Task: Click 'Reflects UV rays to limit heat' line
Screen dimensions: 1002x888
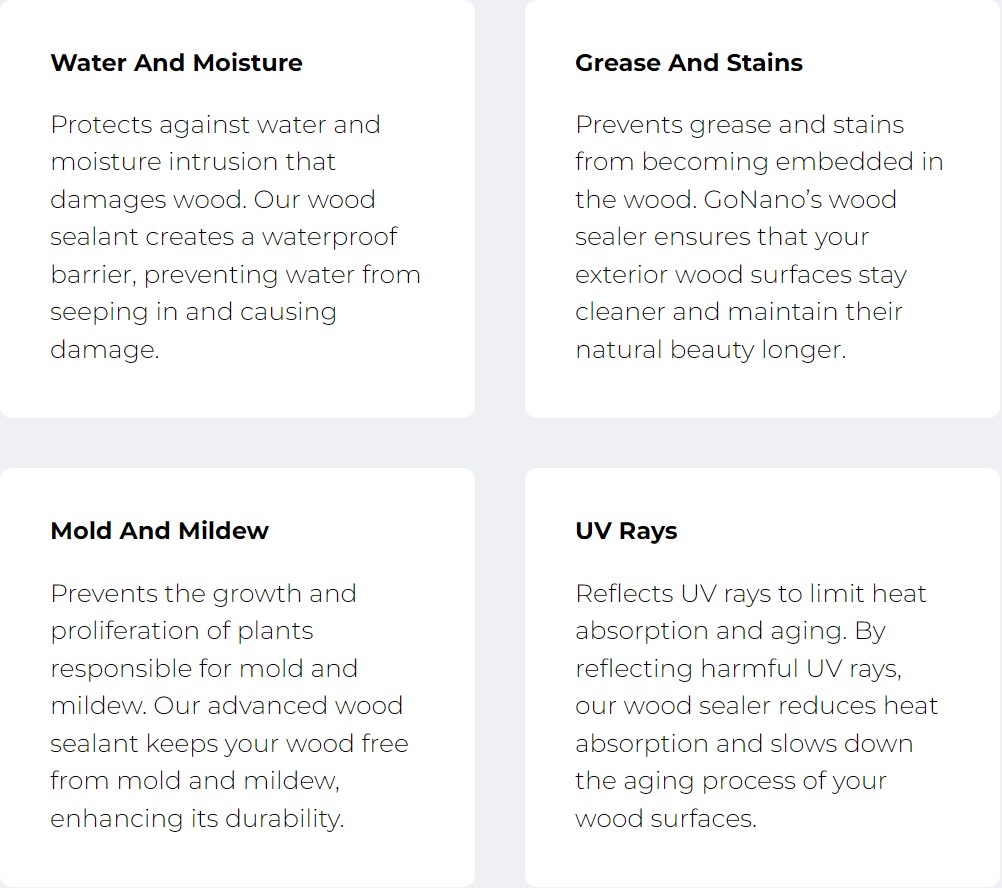Action: [x=750, y=593]
